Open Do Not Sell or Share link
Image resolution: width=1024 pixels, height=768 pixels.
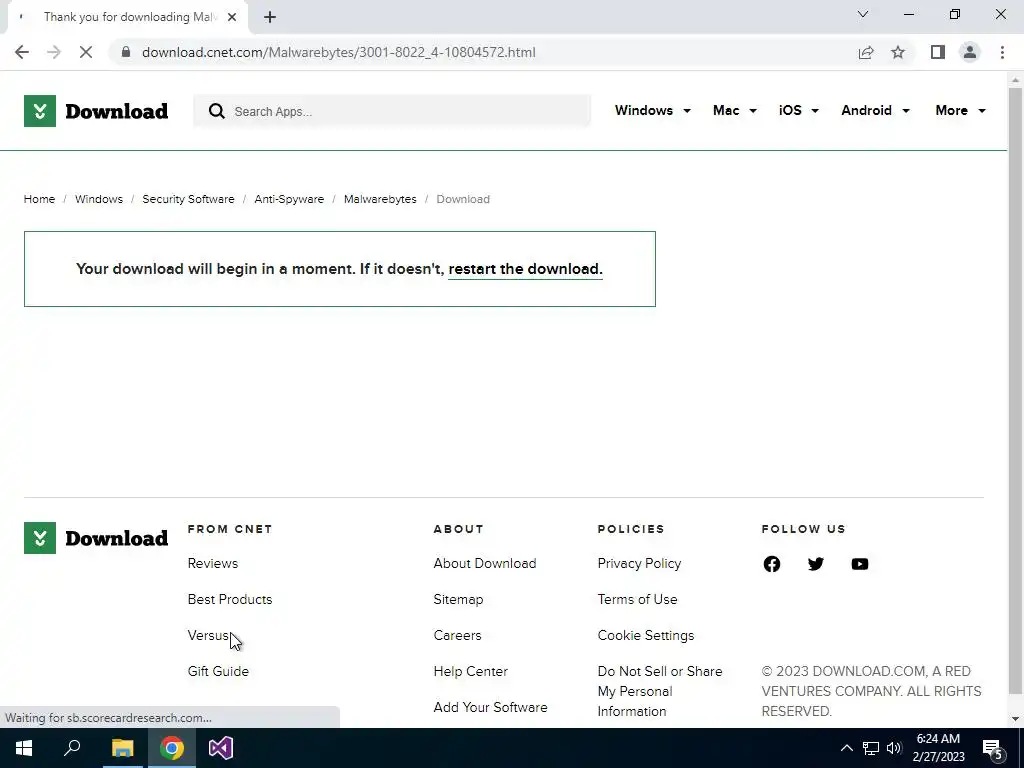click(660, 691)
